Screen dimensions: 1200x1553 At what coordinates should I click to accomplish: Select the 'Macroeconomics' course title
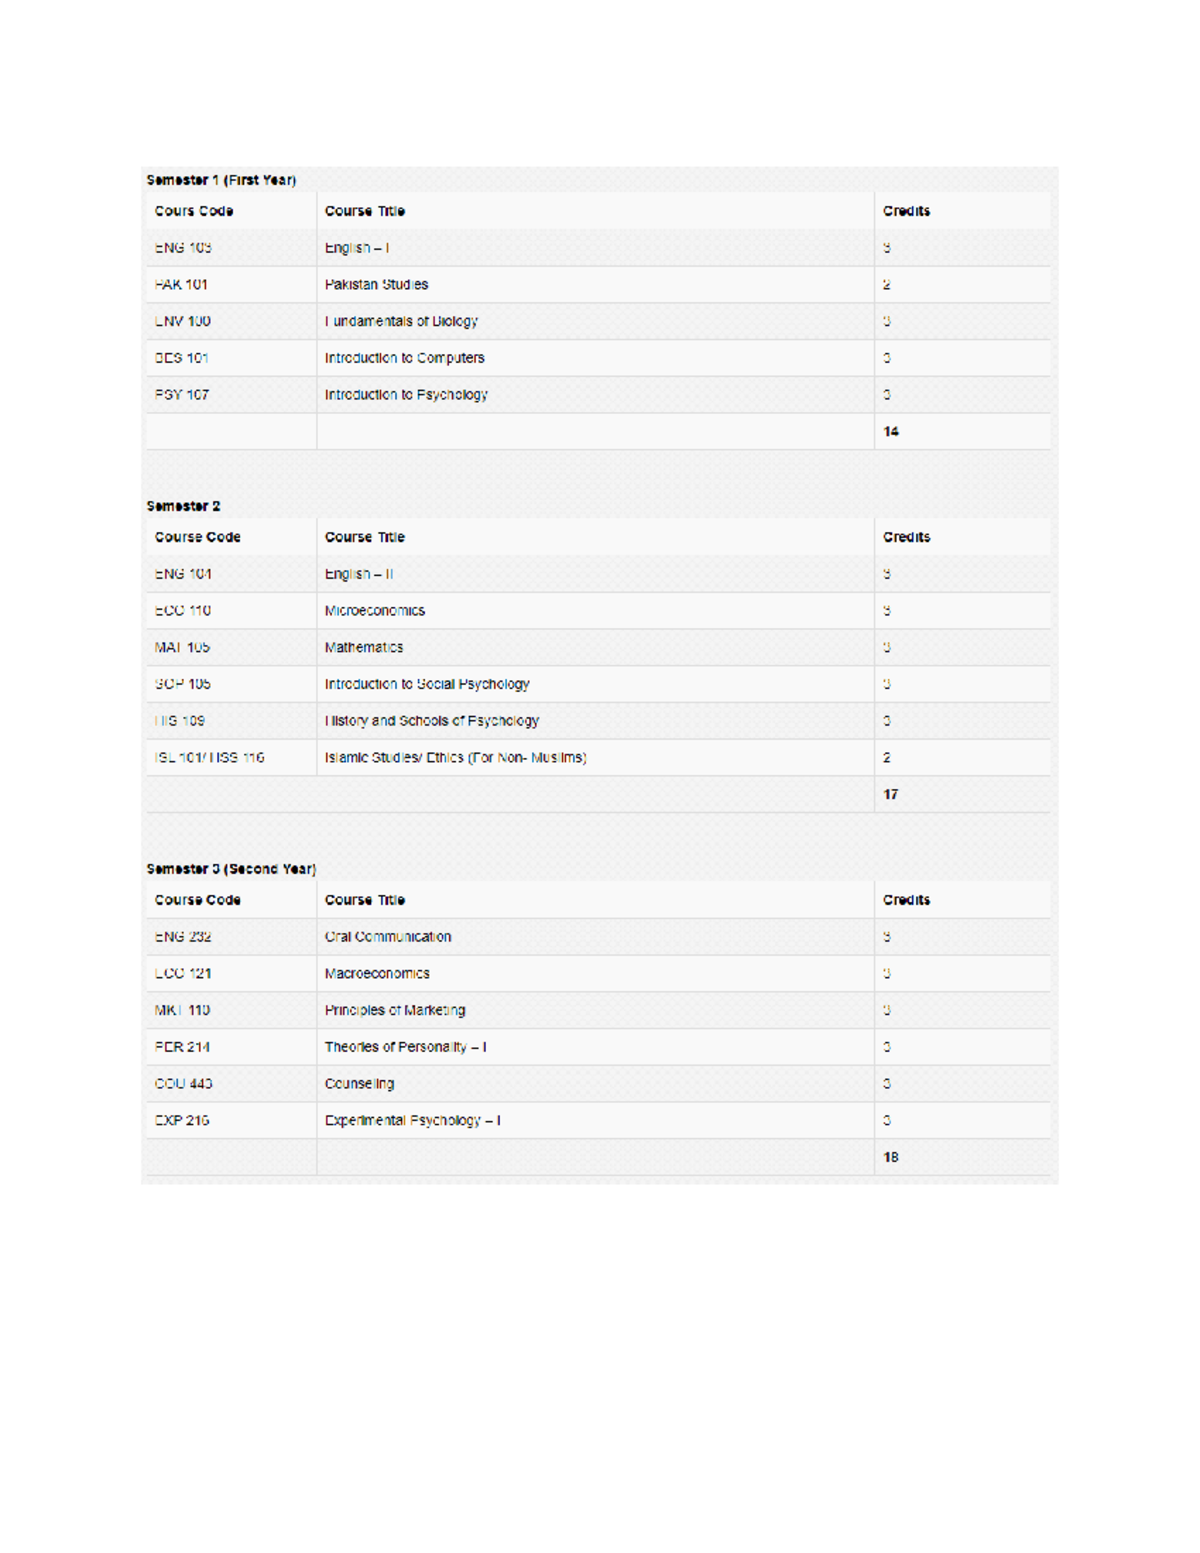pyautogui.click(x=377, y=974)
